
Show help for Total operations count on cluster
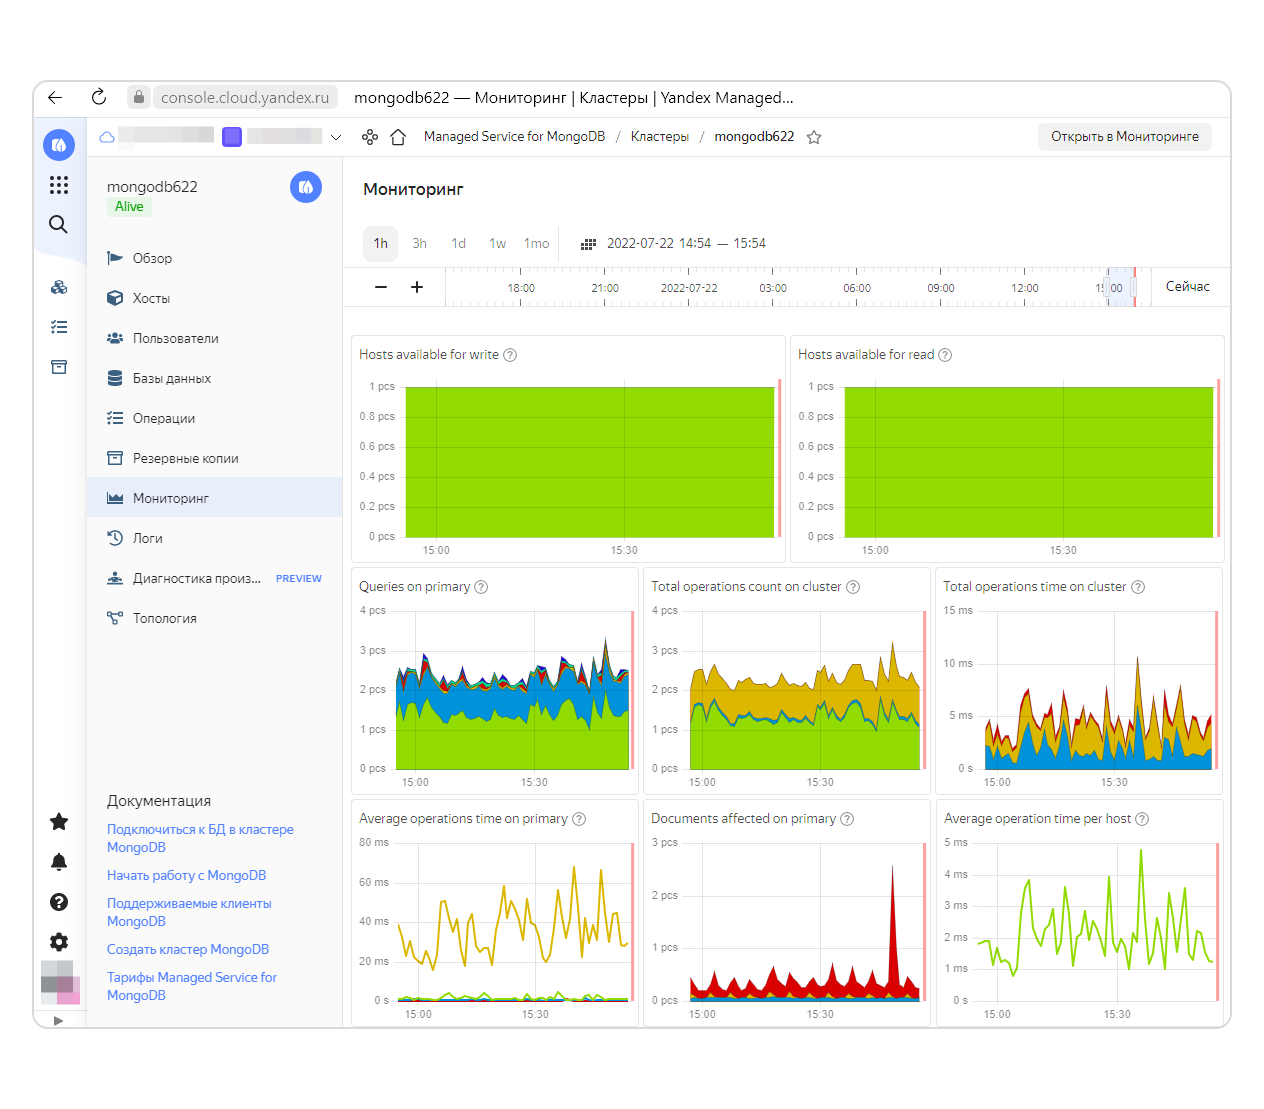853,587
